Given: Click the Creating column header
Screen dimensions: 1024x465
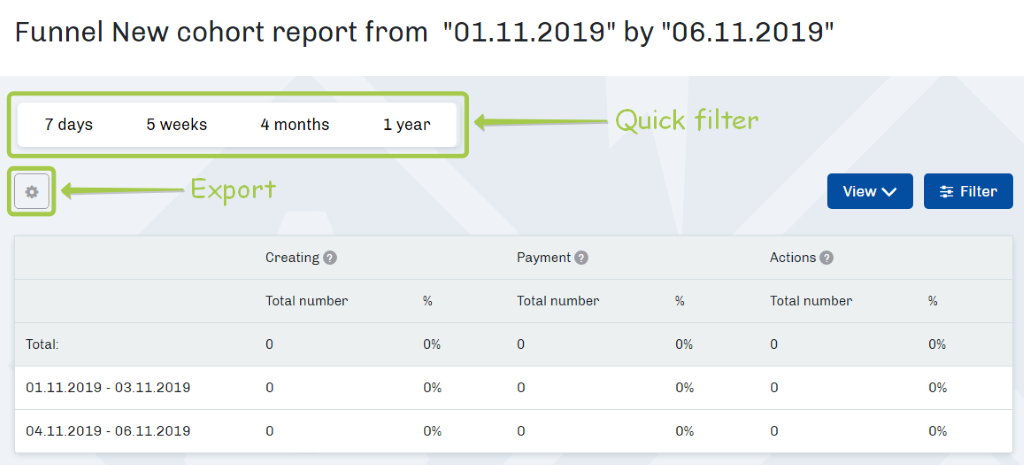Looking at the screenshot, I should [292, 257].
